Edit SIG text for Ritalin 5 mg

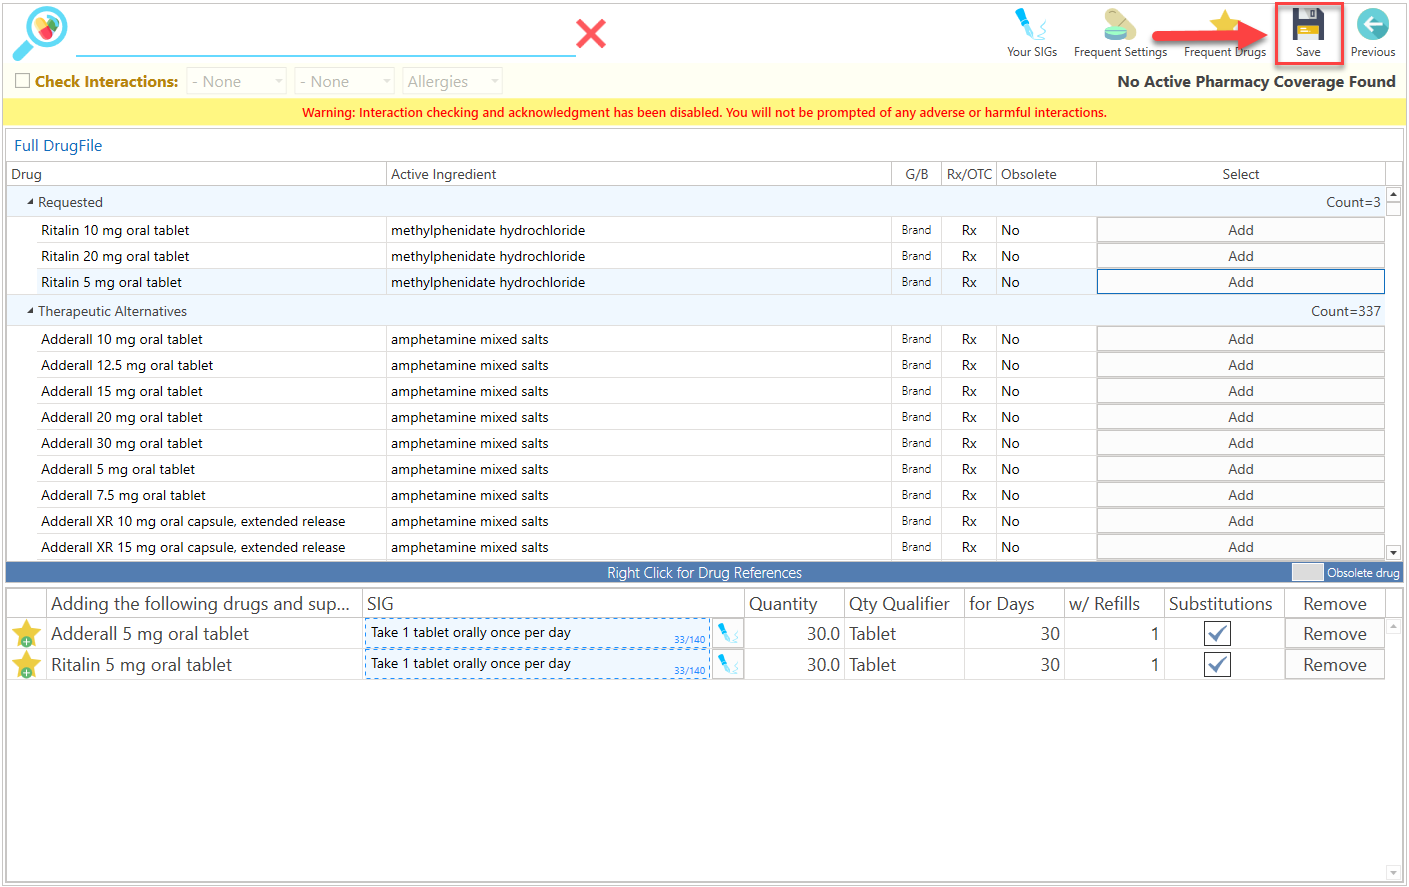point(538,664)
